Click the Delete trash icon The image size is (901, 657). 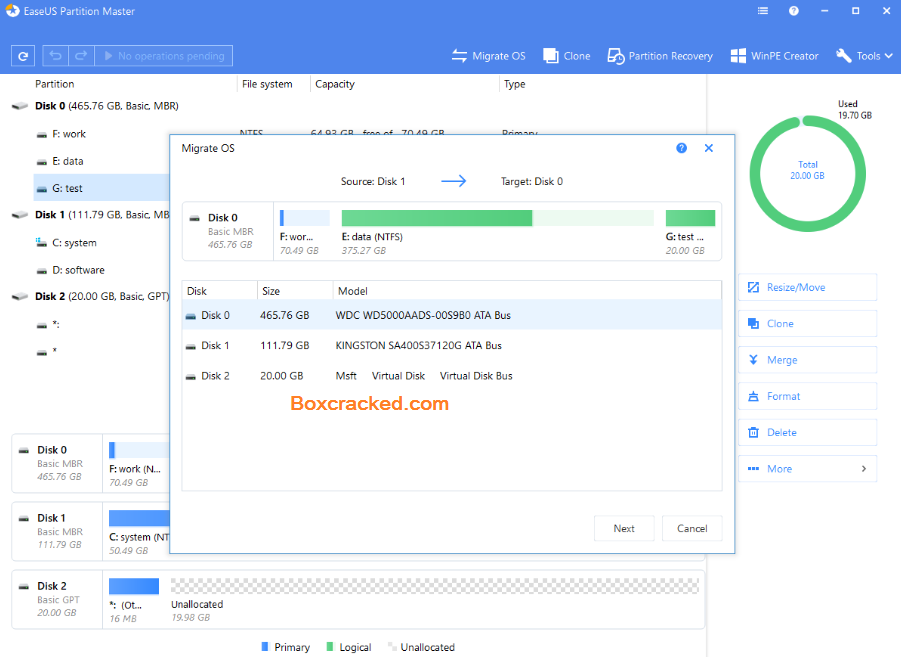coord(753,432)
